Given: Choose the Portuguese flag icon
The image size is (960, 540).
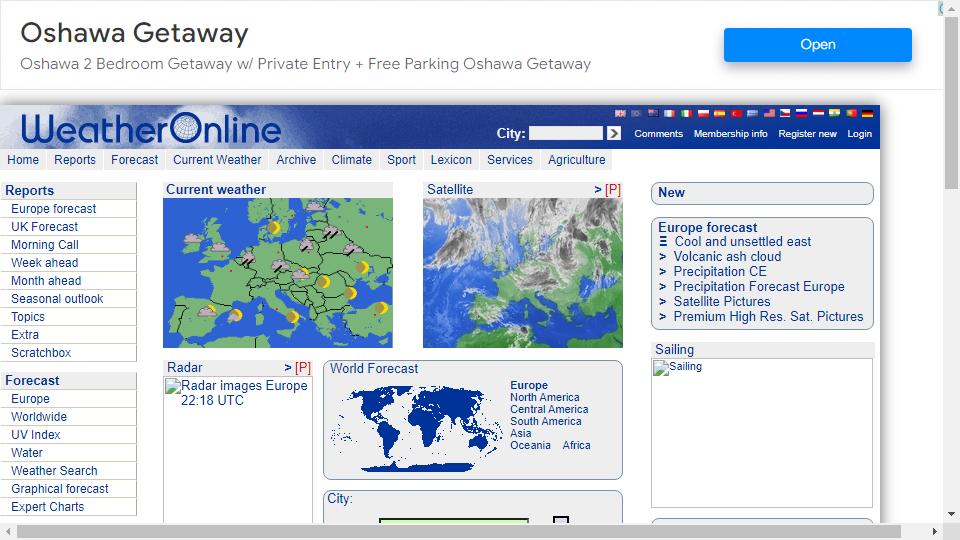Looking at the screenshot, I should pos(852,113).
